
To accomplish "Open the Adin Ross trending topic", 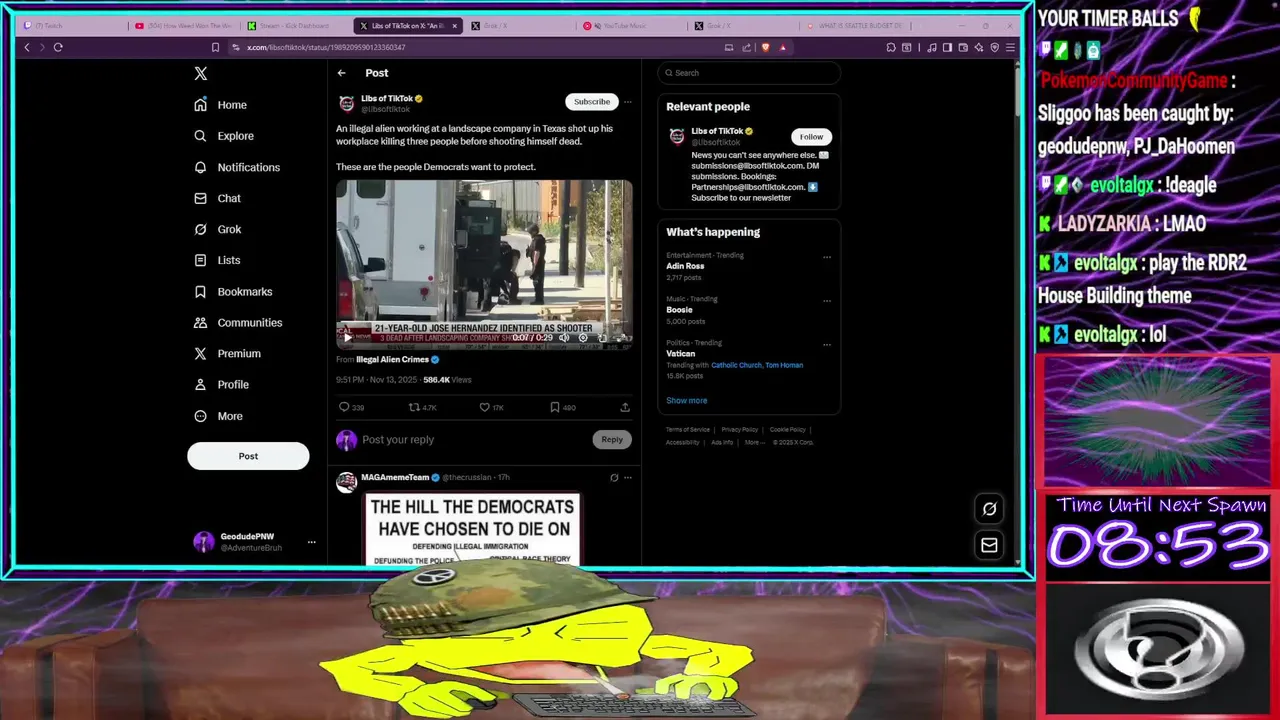I will click(685, 266).
